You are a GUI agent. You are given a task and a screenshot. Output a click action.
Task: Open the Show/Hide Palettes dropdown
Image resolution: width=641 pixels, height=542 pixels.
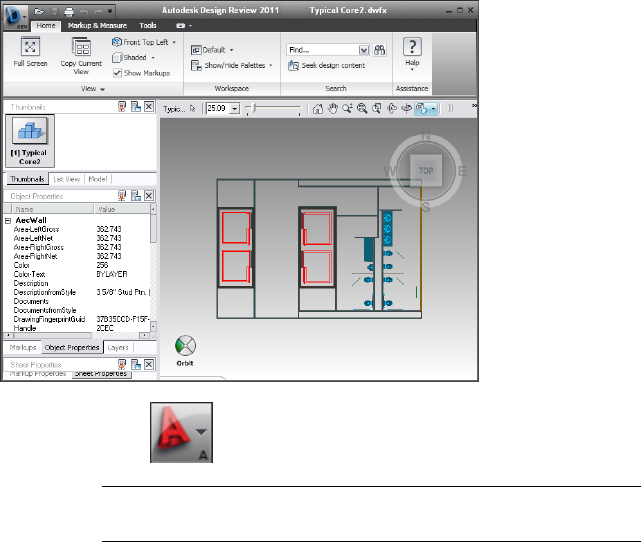pyautogui.click(x=231, y=65)
